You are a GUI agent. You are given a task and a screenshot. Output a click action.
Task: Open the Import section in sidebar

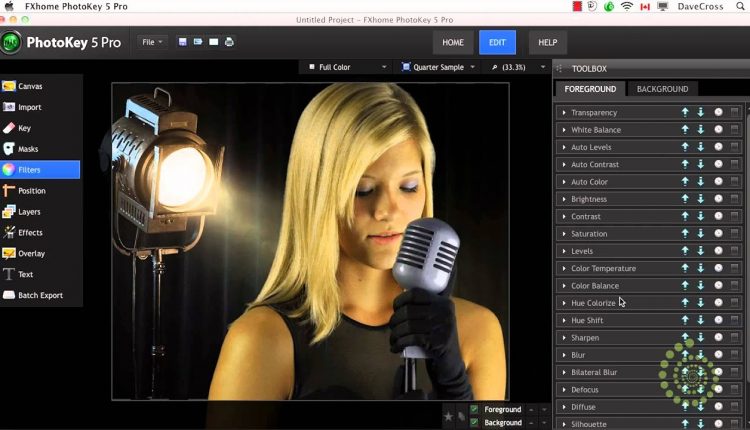click(40, 107)
